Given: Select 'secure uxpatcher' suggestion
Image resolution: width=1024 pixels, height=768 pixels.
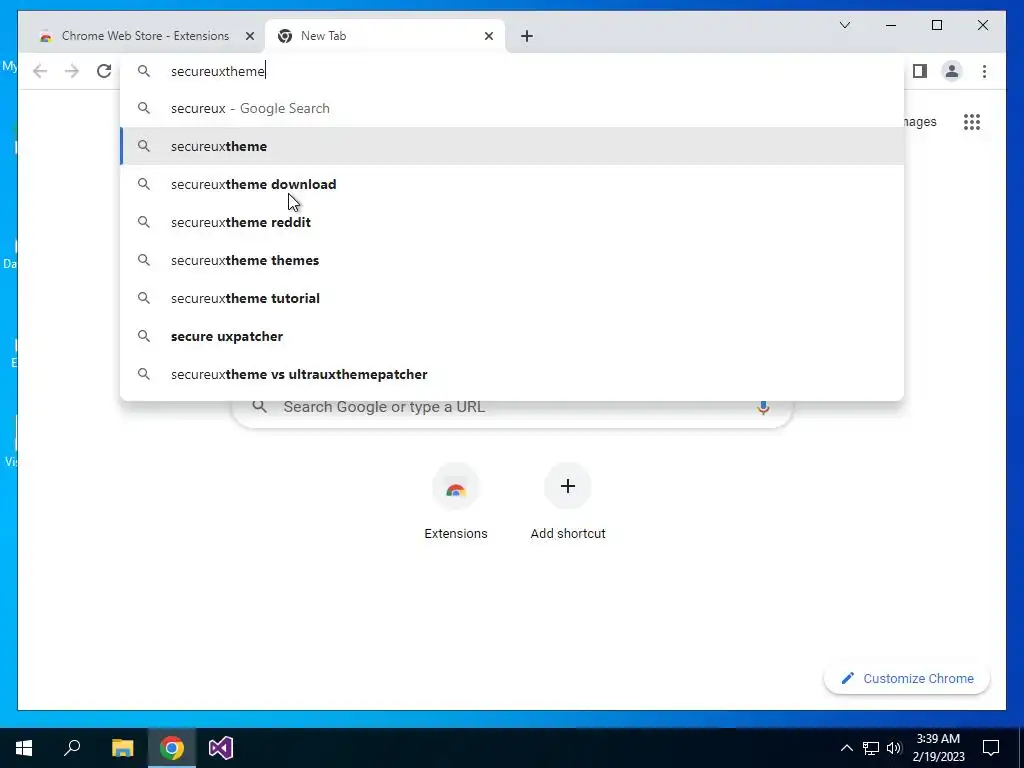Looking at the screenshot, I should point(513,336).
